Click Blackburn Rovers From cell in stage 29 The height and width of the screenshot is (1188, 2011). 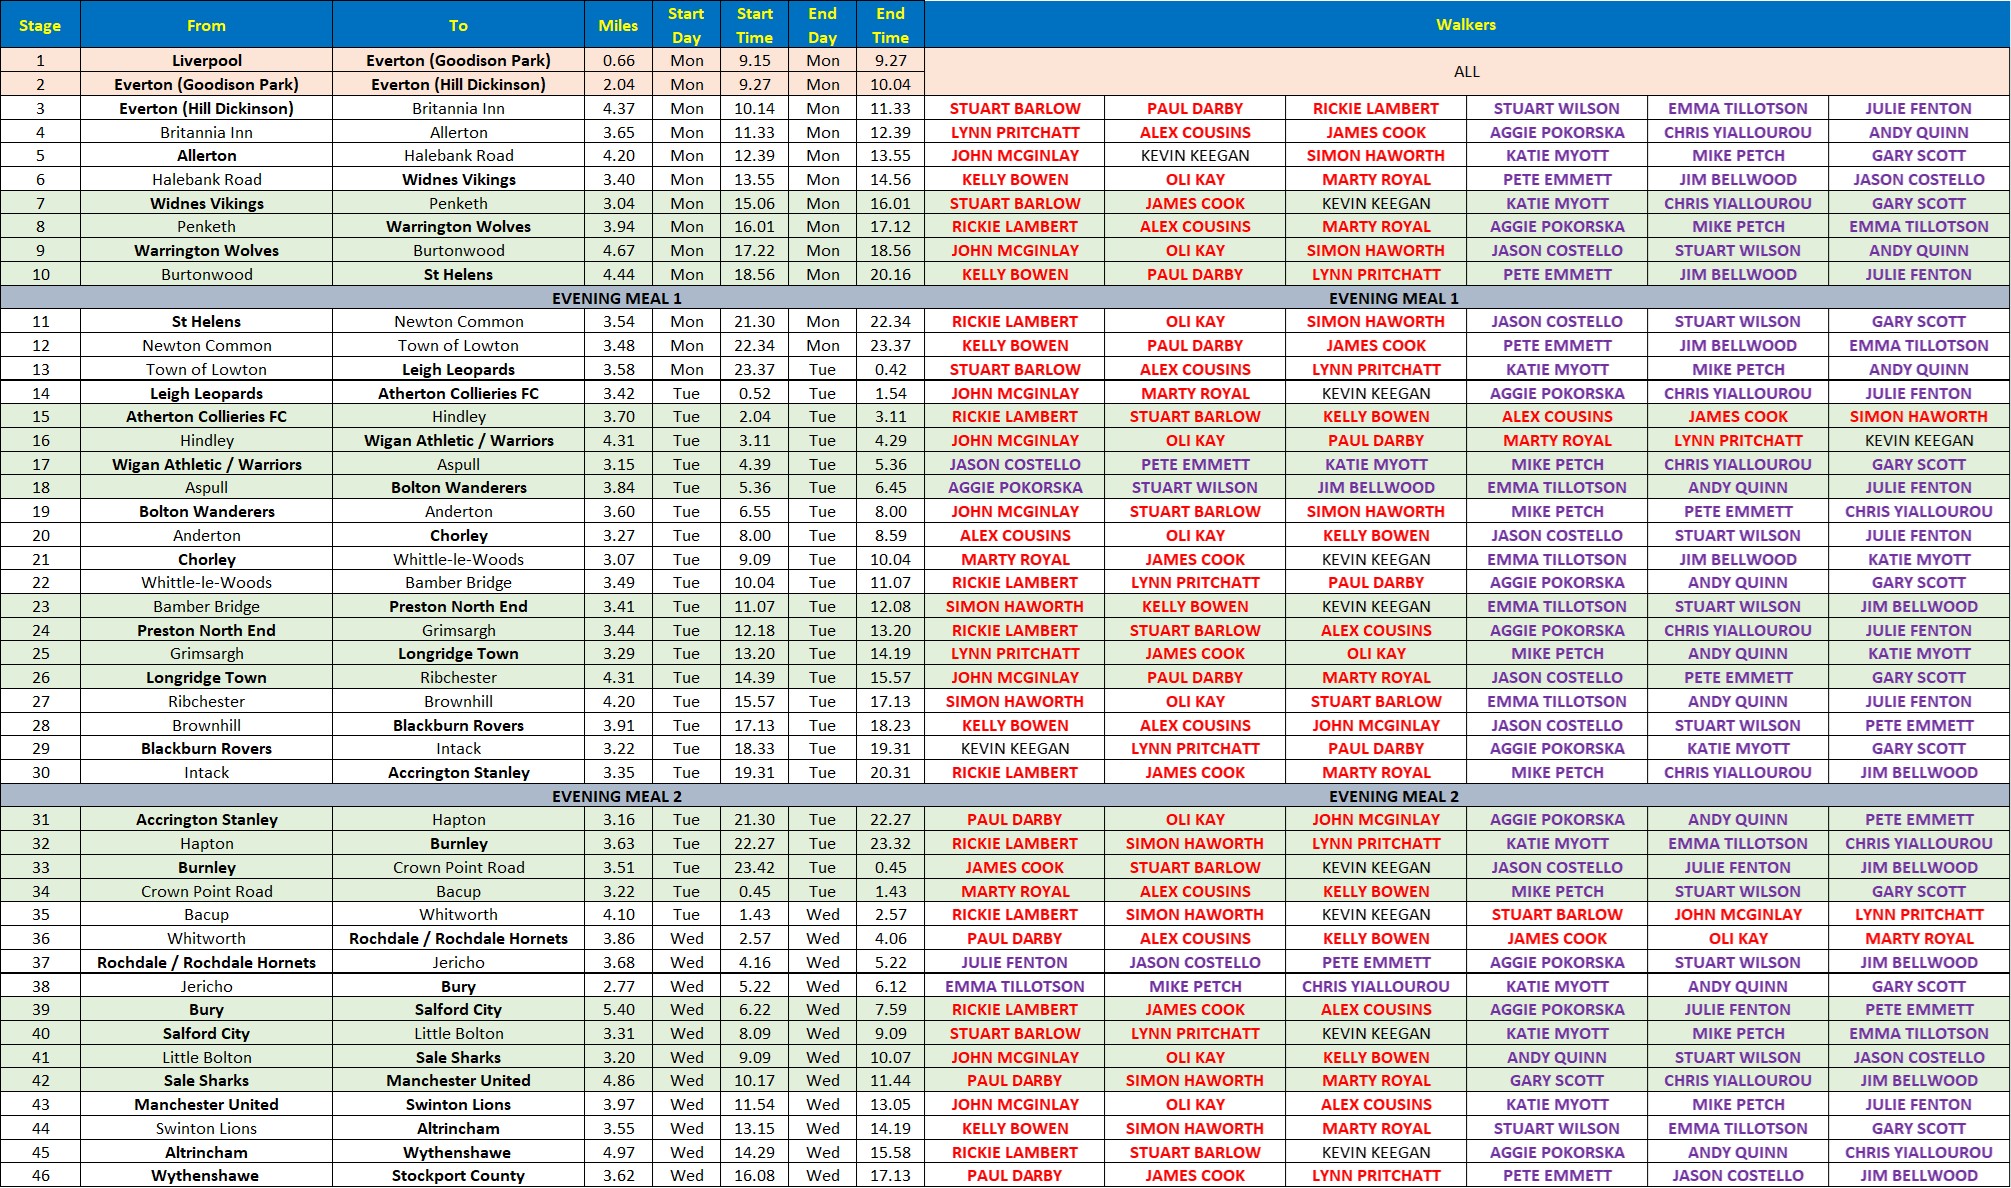206,749
